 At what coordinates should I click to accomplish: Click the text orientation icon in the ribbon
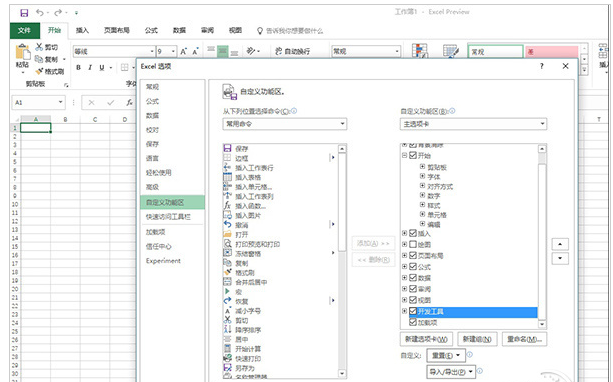[251, 51]
